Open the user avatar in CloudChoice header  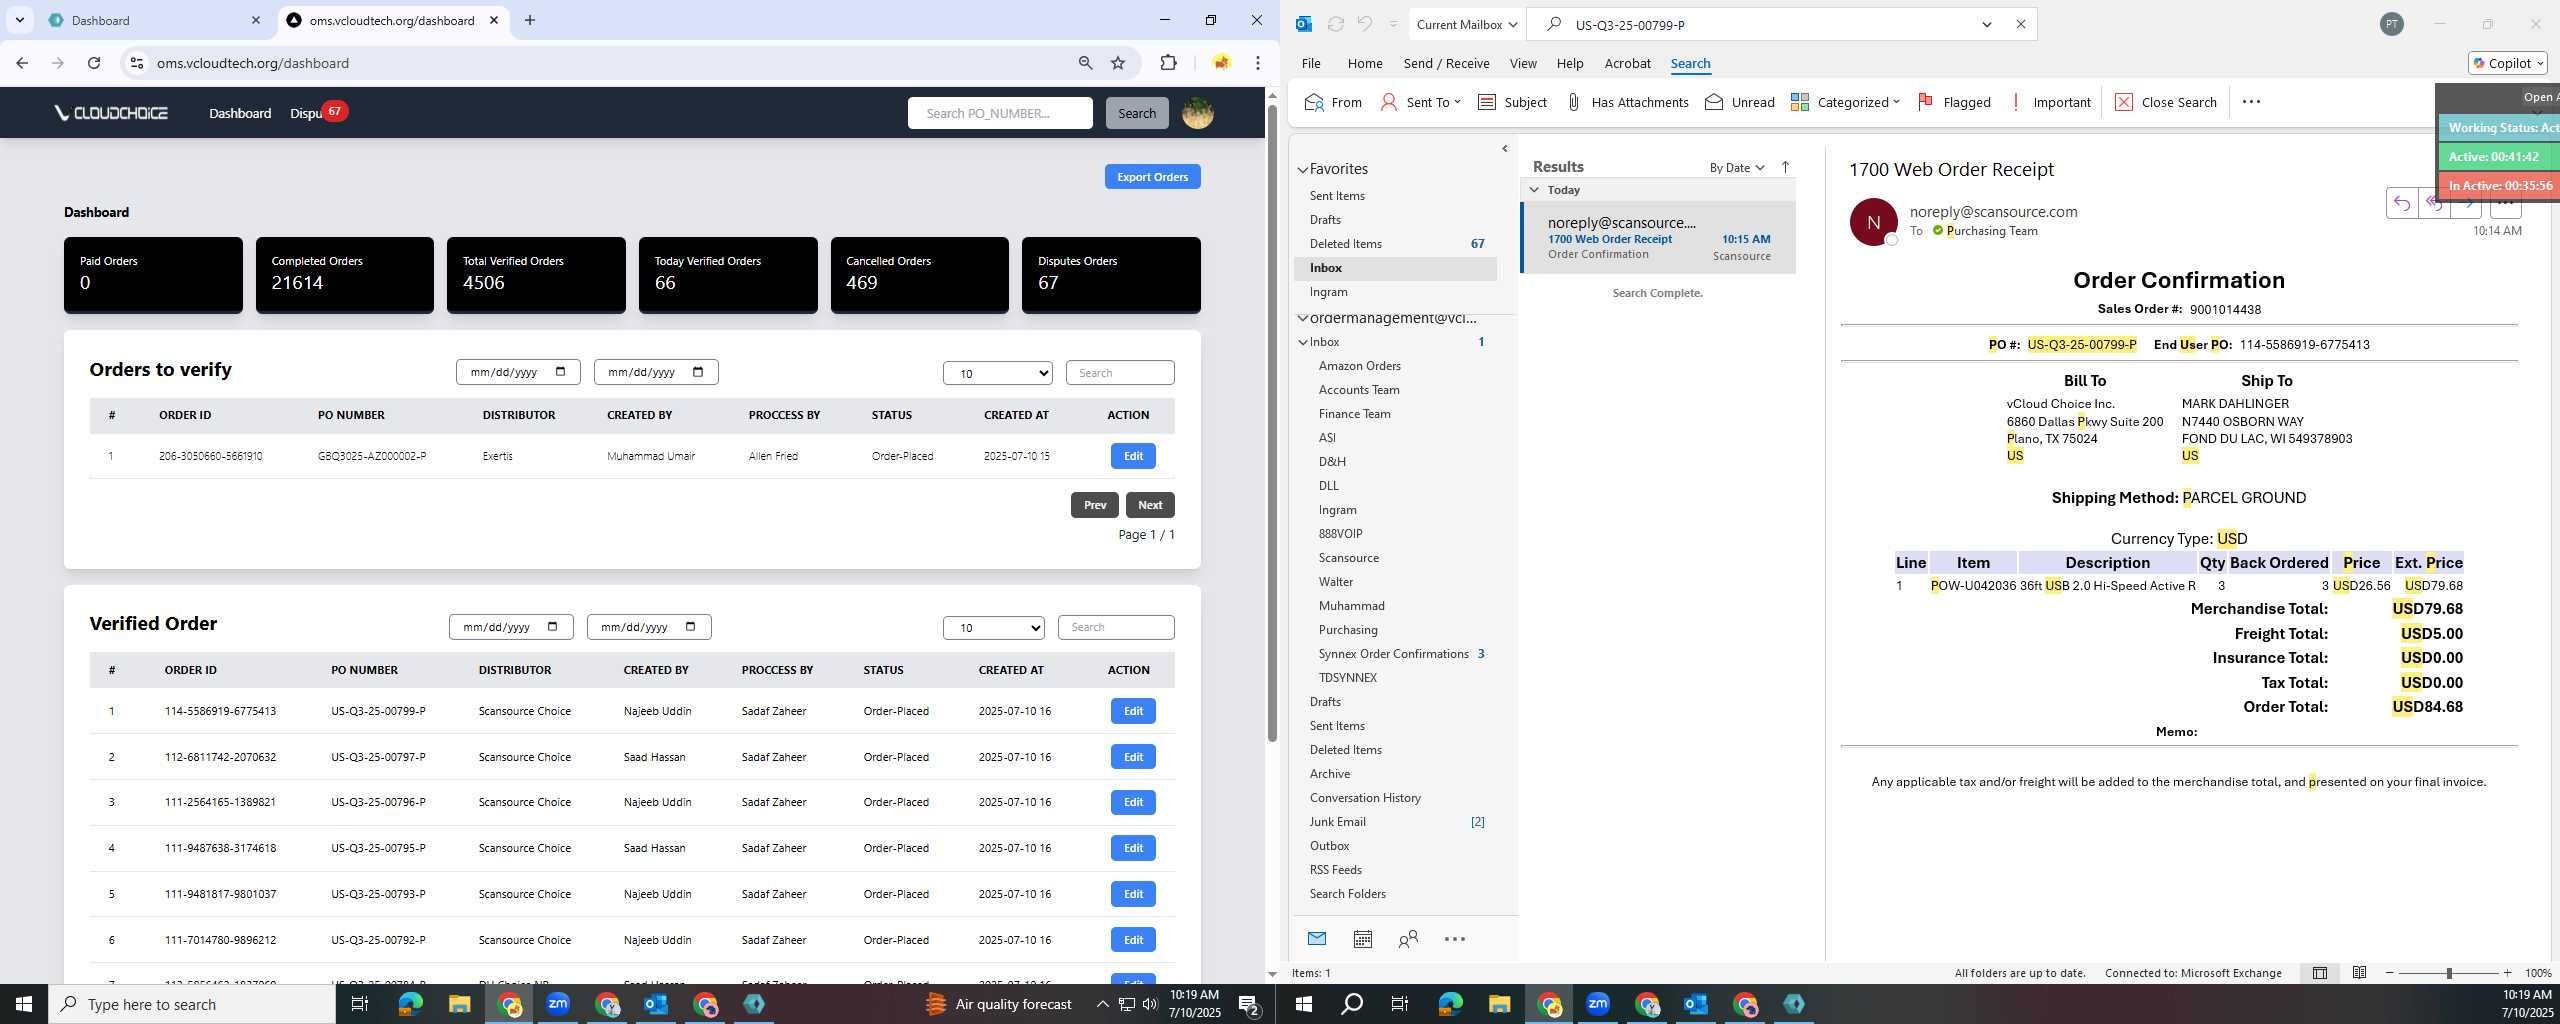[x=1197, y=113]
